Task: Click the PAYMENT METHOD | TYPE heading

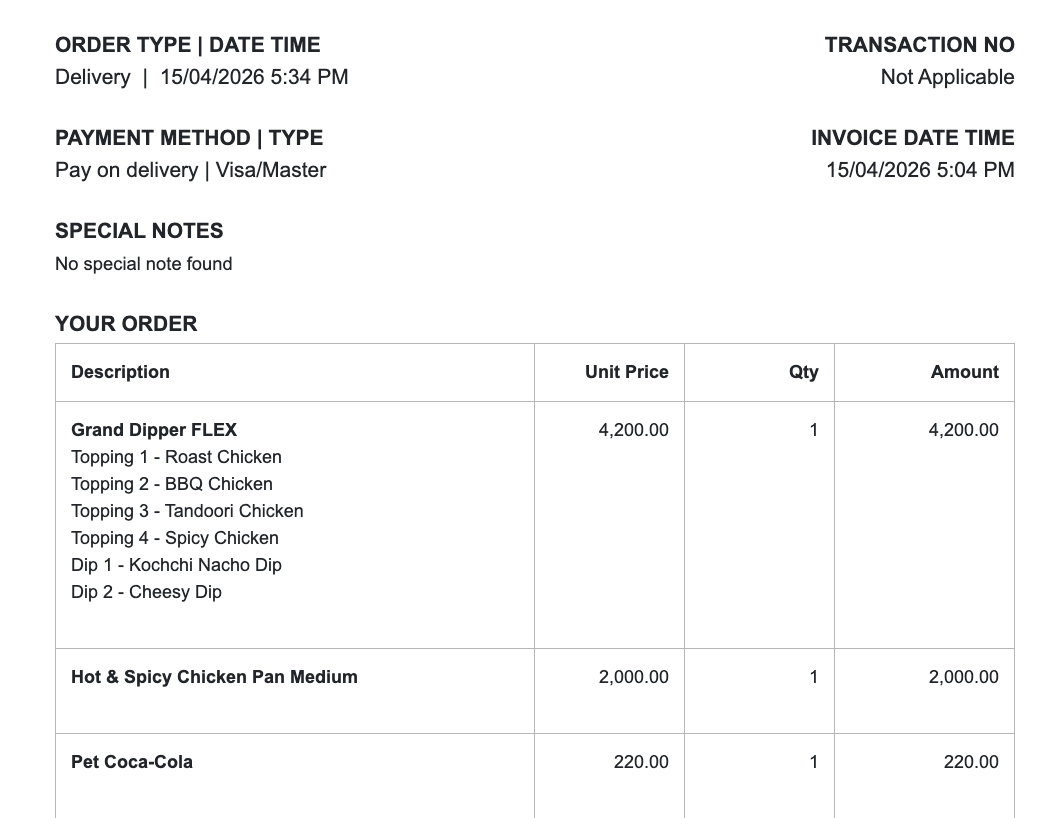Action: (x=189, y=138)
